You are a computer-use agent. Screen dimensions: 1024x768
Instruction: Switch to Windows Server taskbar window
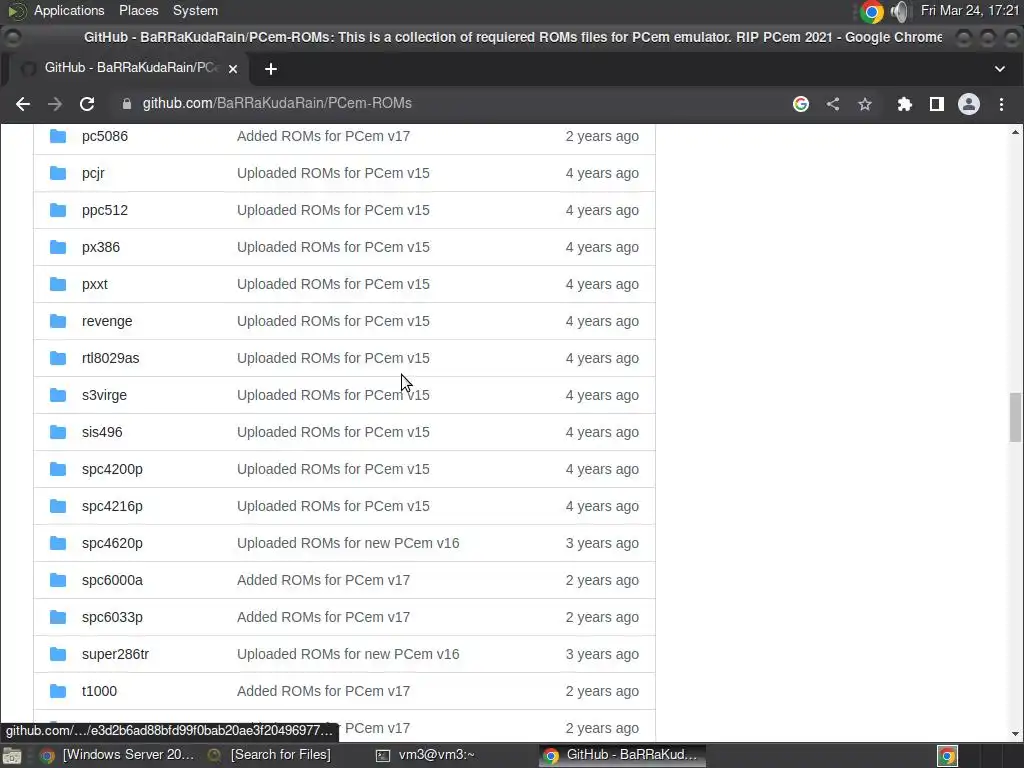tap(118, 755)
